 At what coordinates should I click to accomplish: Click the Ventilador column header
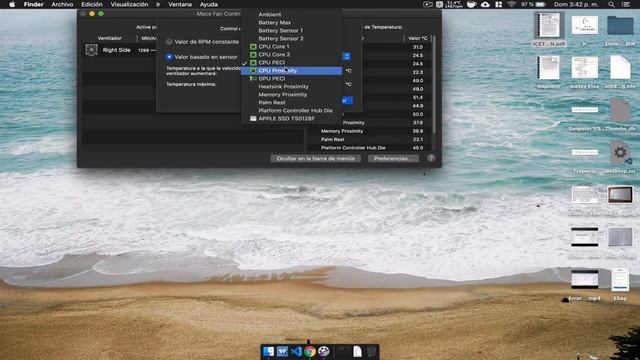point(109,38)
